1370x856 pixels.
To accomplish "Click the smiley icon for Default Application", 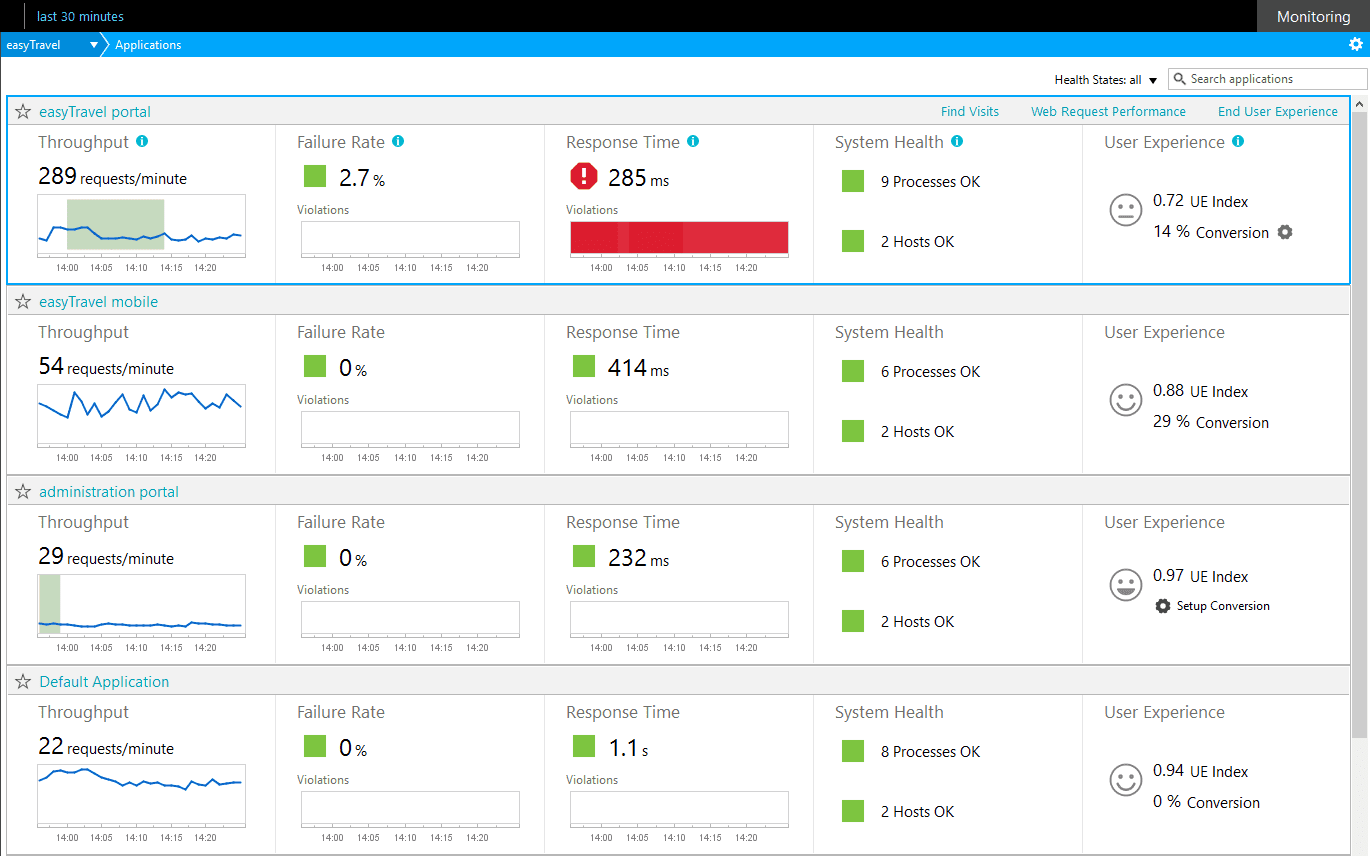I will click(1126, 780).
